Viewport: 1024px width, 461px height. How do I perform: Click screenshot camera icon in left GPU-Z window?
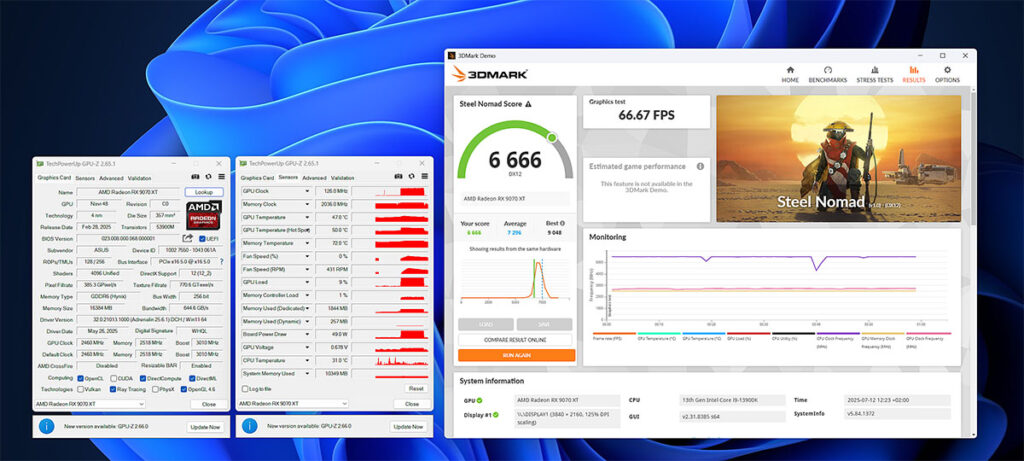[x=195, y=177]
